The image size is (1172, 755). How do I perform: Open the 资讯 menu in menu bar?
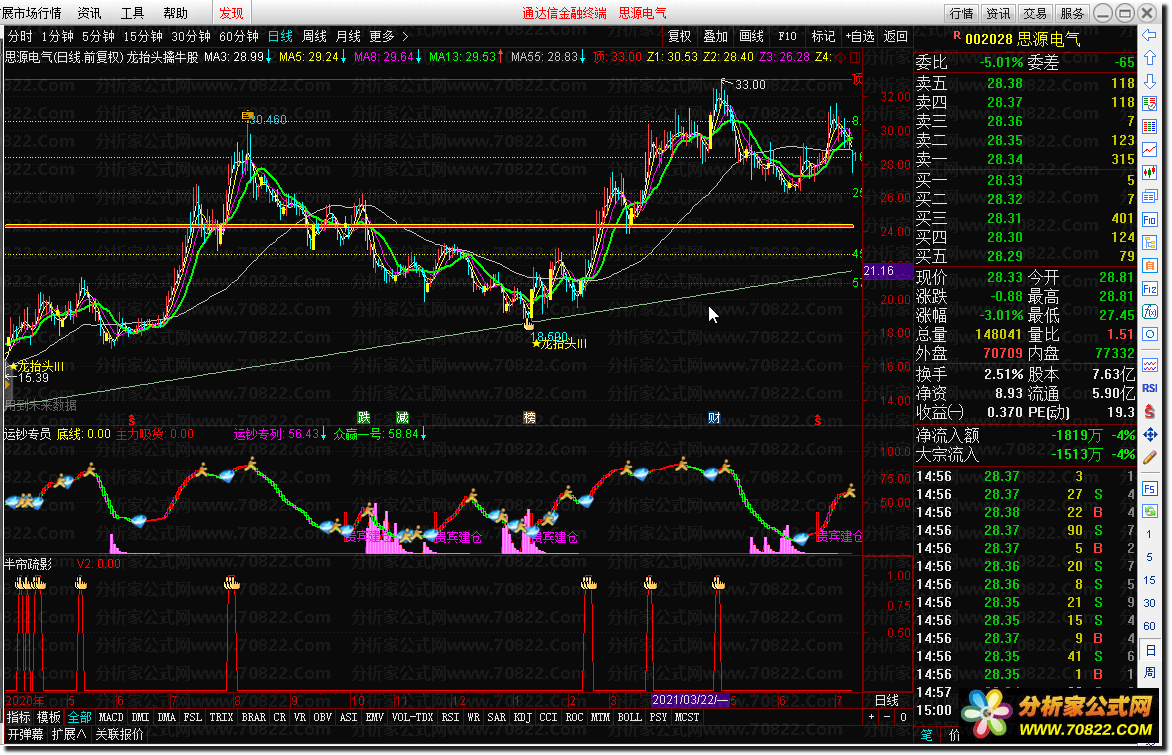pos(89,13)
